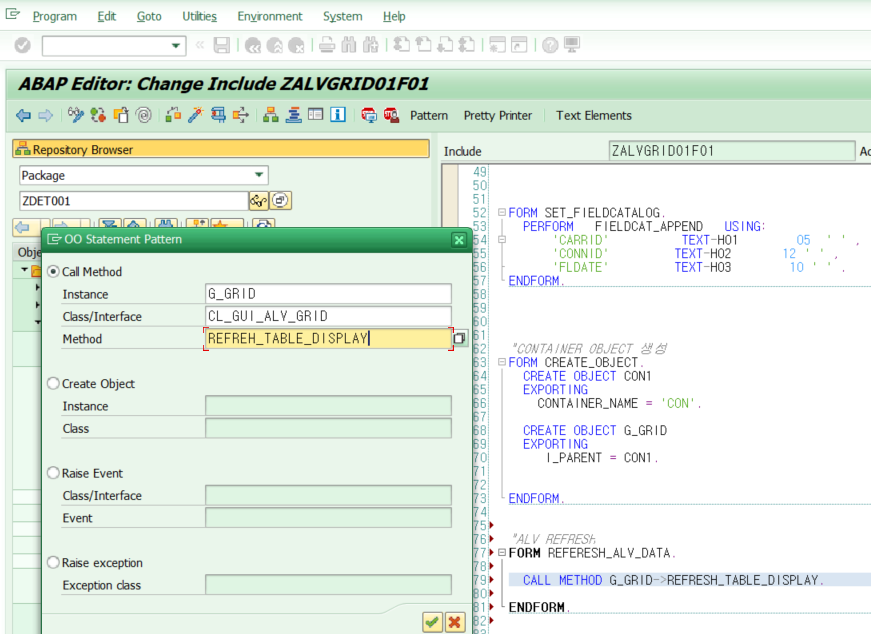Open a new session with the window icon
The width and height of the screenshot is (871, 634).
pos(497,45)
